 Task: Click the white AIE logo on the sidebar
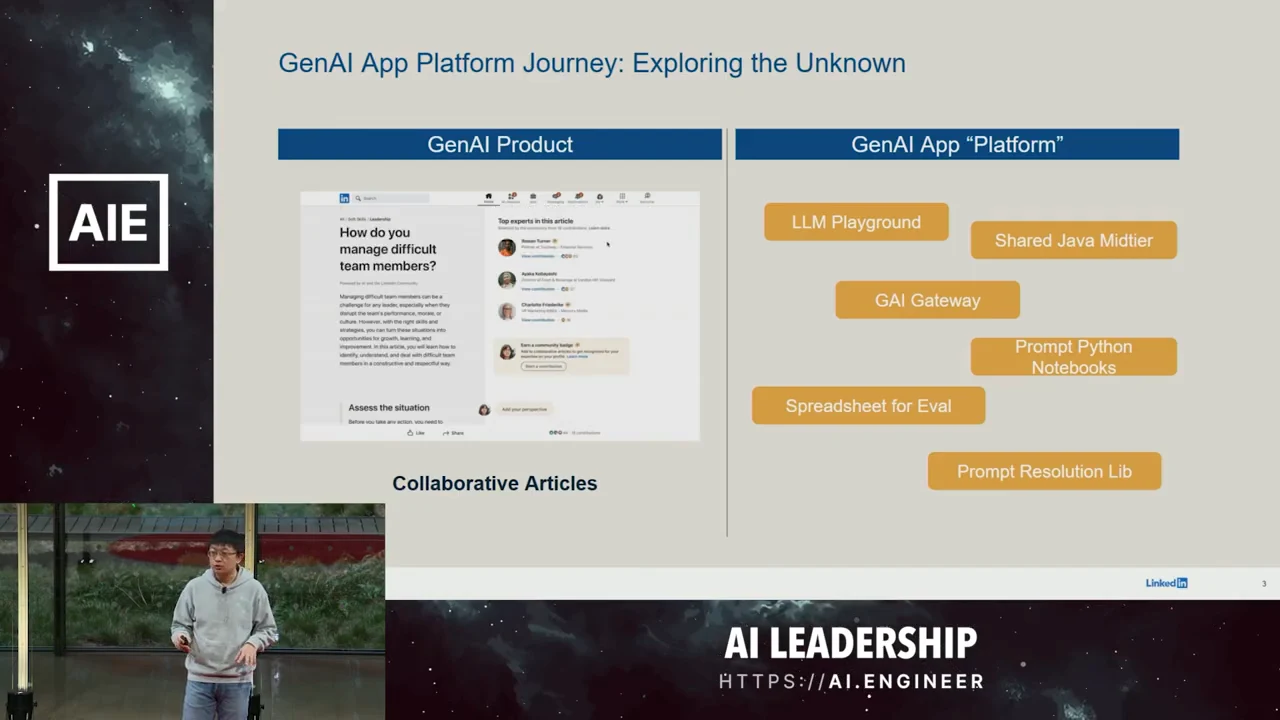108,222
